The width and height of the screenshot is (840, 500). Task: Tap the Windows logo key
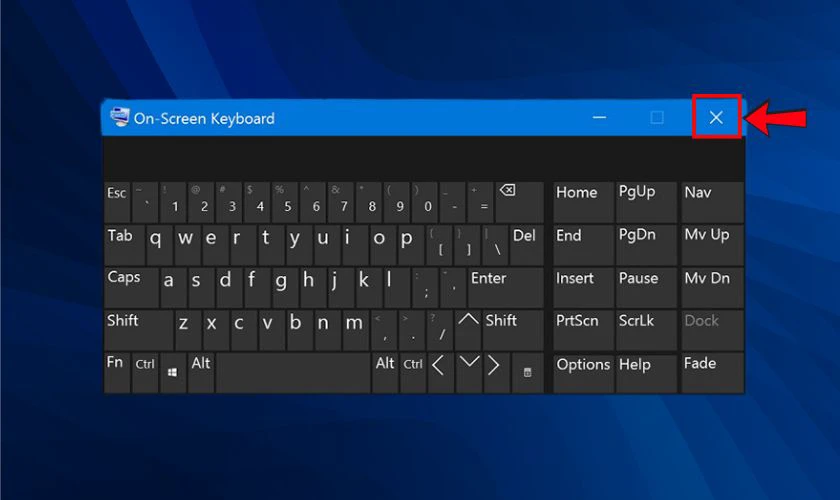pyautogui.click(x=172, y=372)
